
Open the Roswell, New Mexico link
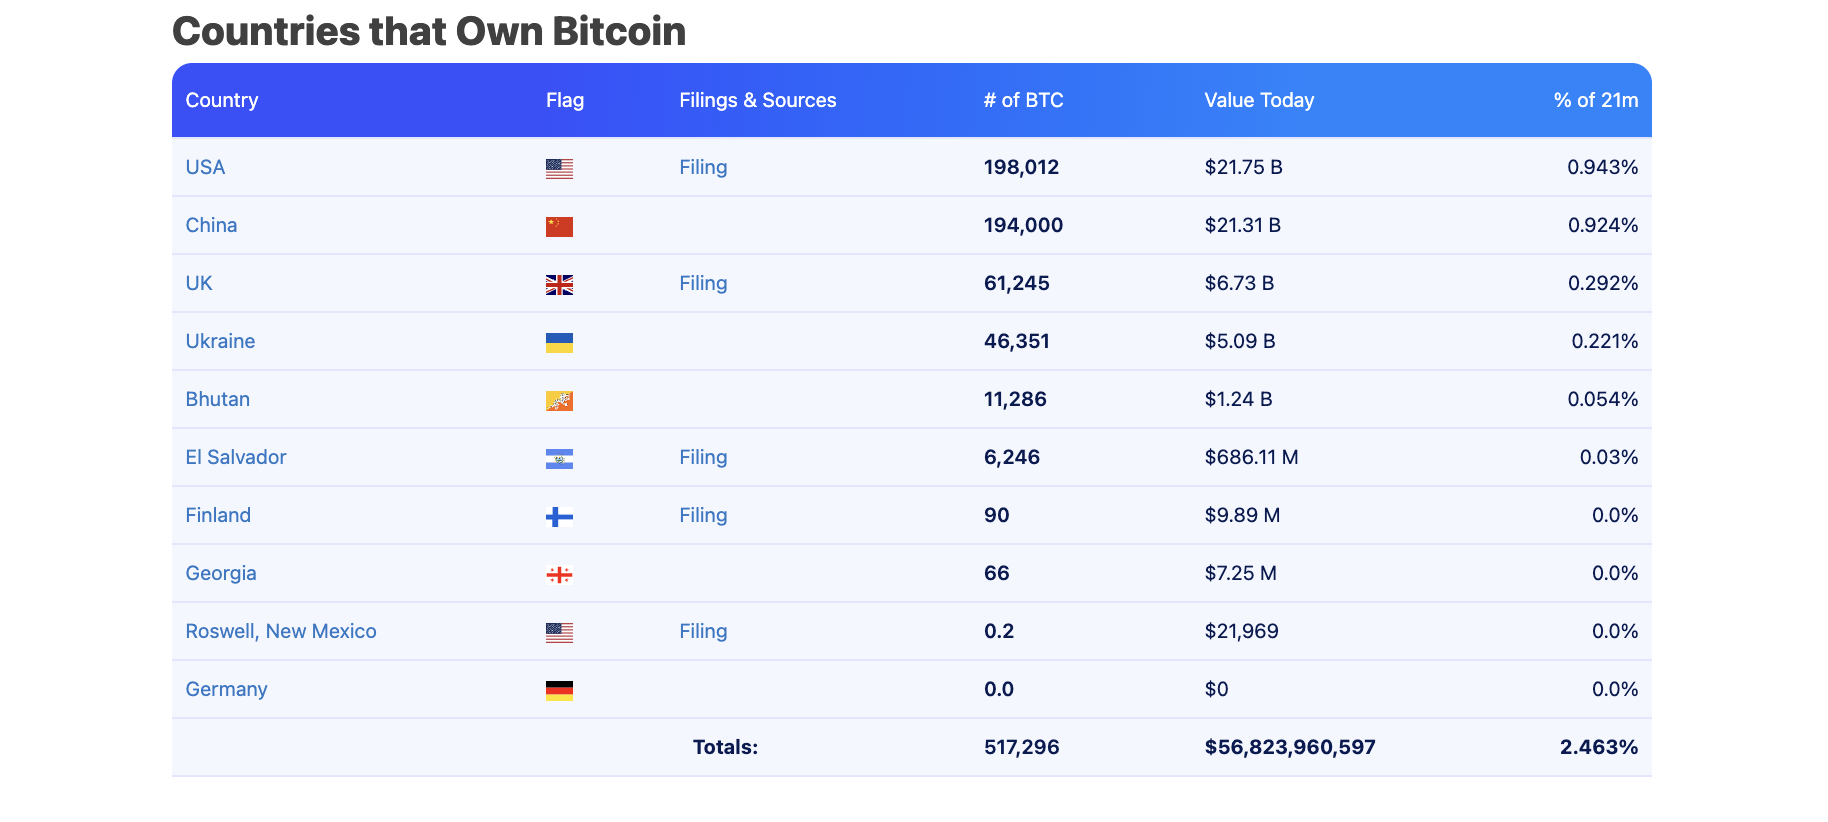[281, 631]
